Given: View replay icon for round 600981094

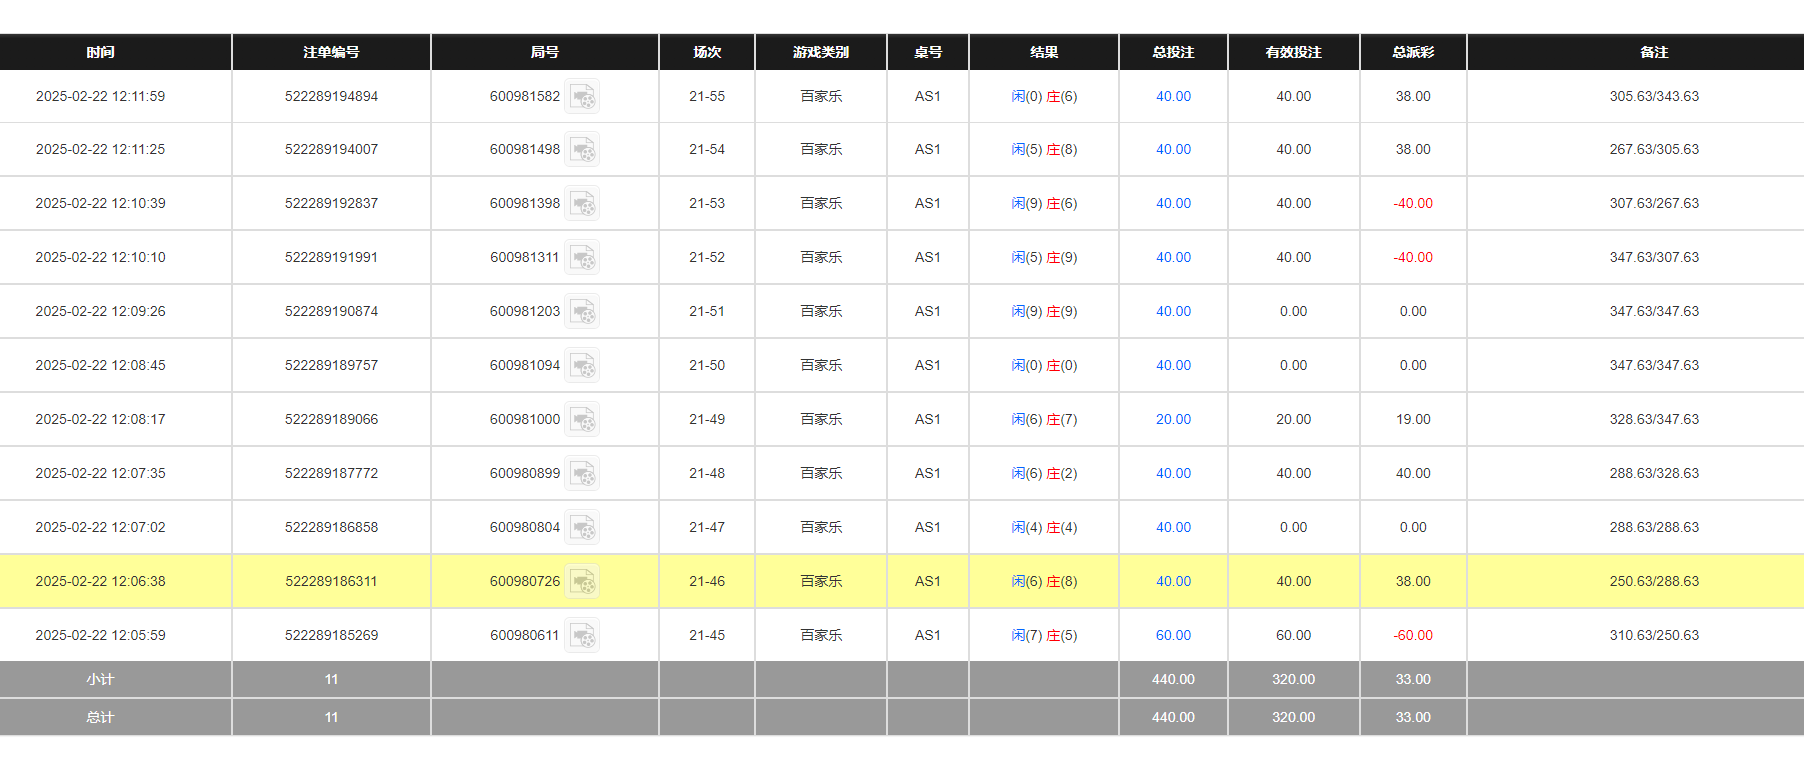Looking at the screenshot, I should point(582,366).
